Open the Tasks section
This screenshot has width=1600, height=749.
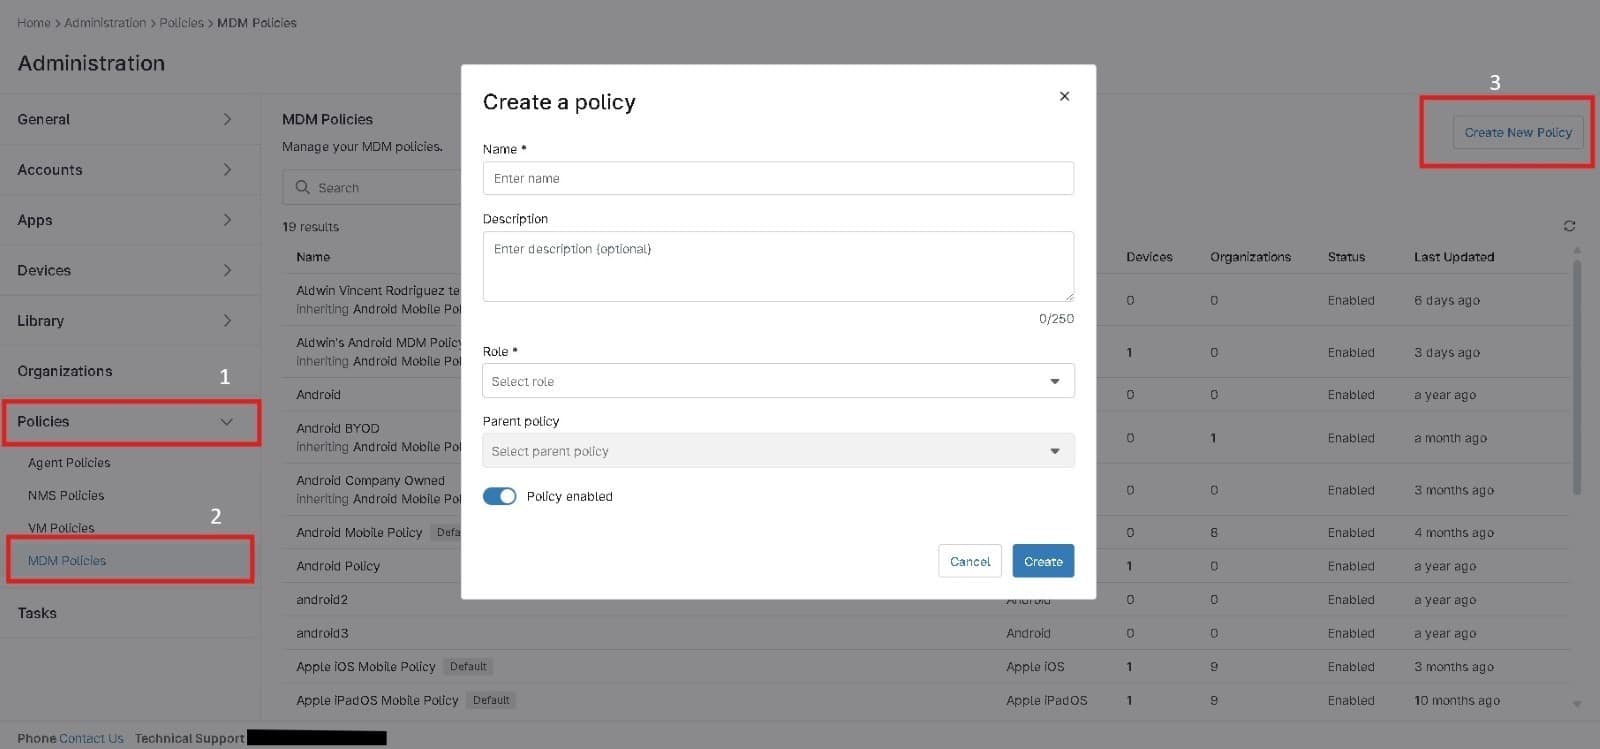(37, 613)
